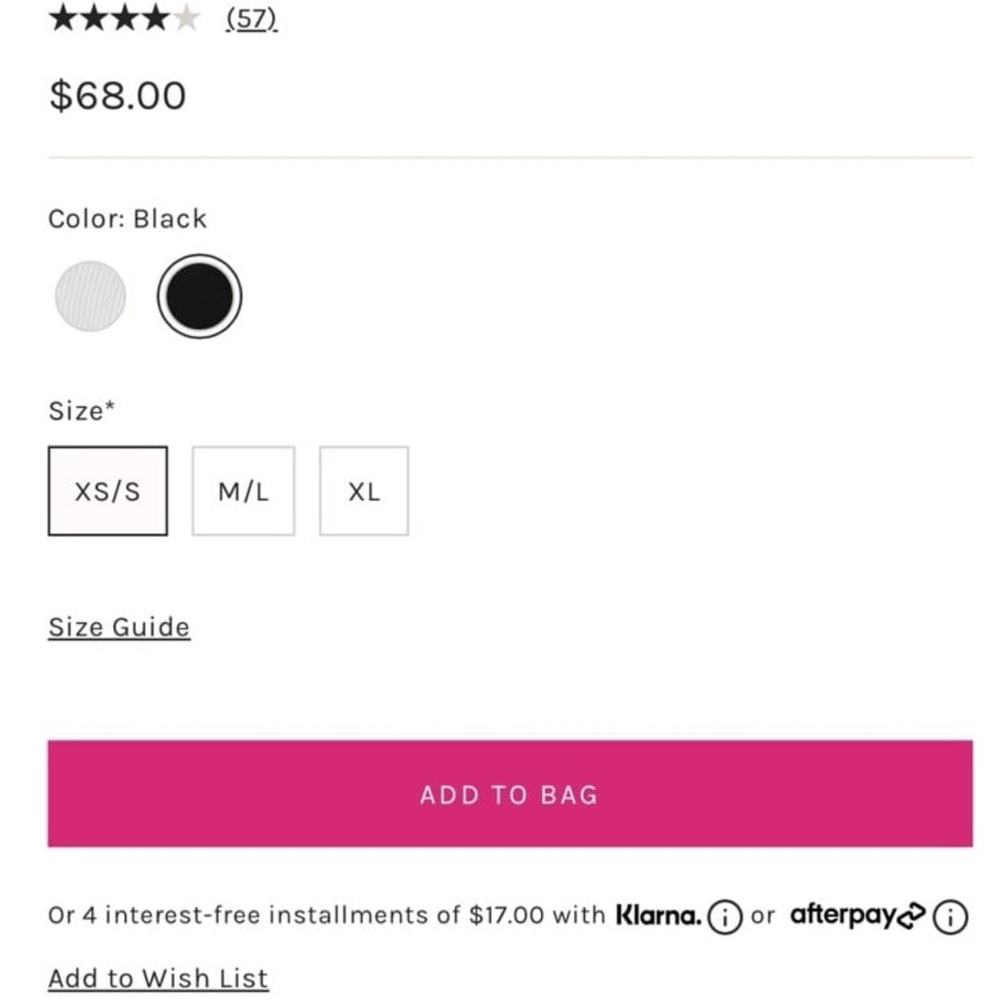Choose size M/L
The image size is (1000, 1000).
click(244, 491)
